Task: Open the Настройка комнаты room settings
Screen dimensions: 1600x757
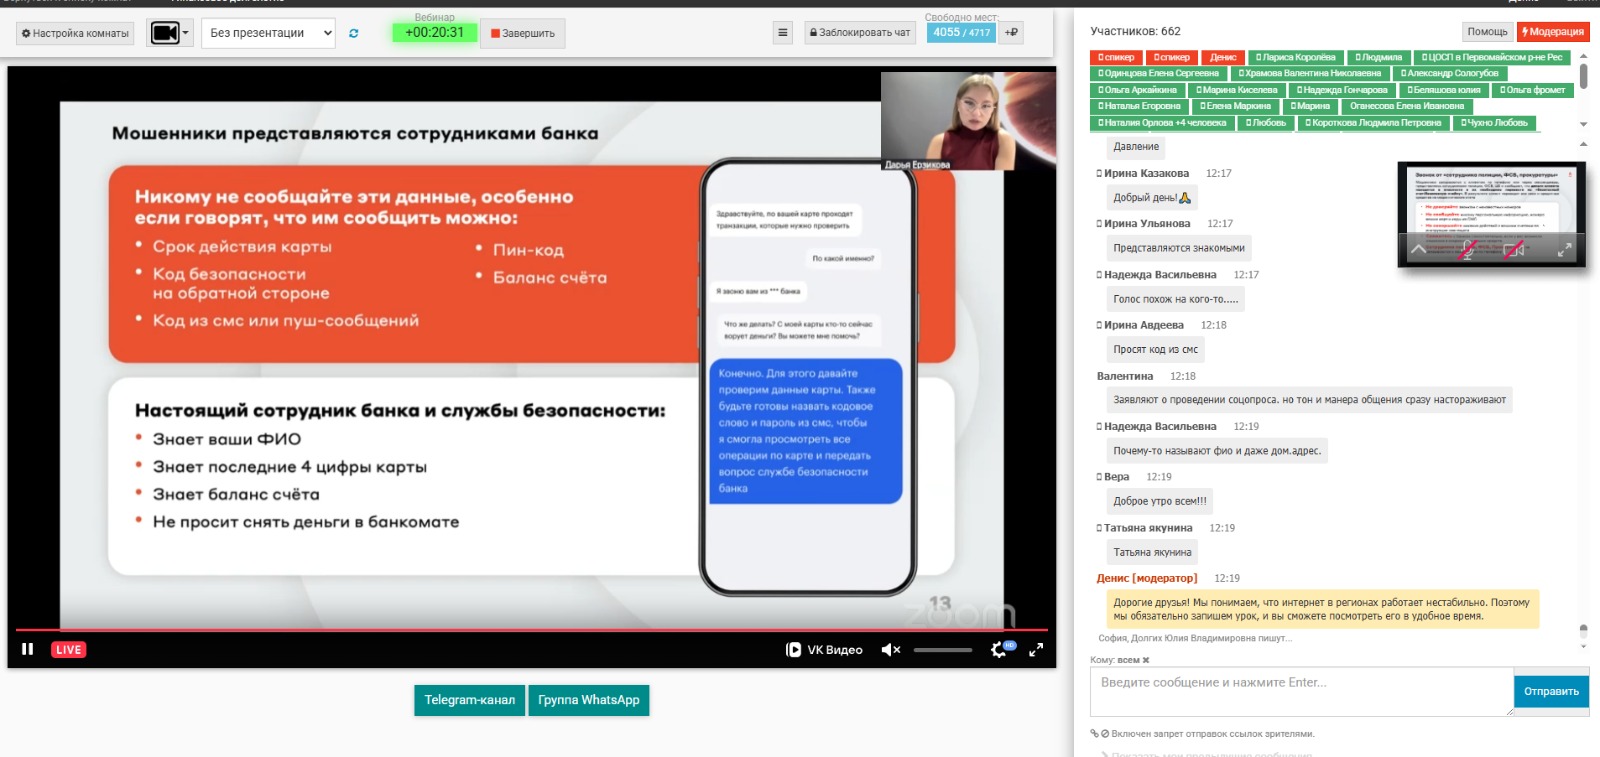Action: [76, 33]
